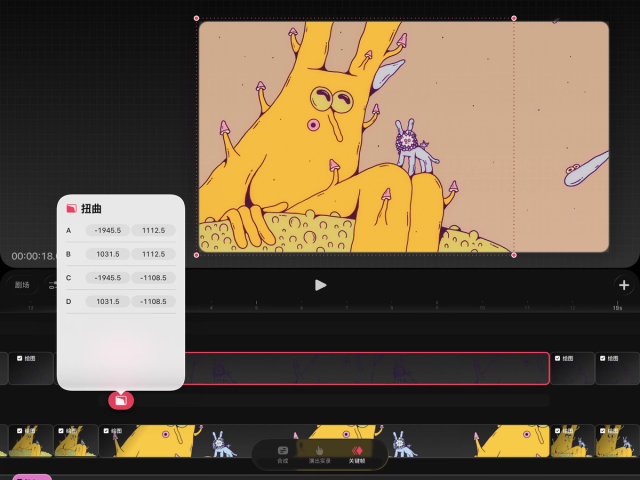Tap the plus add button

pyautogui.click(x=624, y=285)
